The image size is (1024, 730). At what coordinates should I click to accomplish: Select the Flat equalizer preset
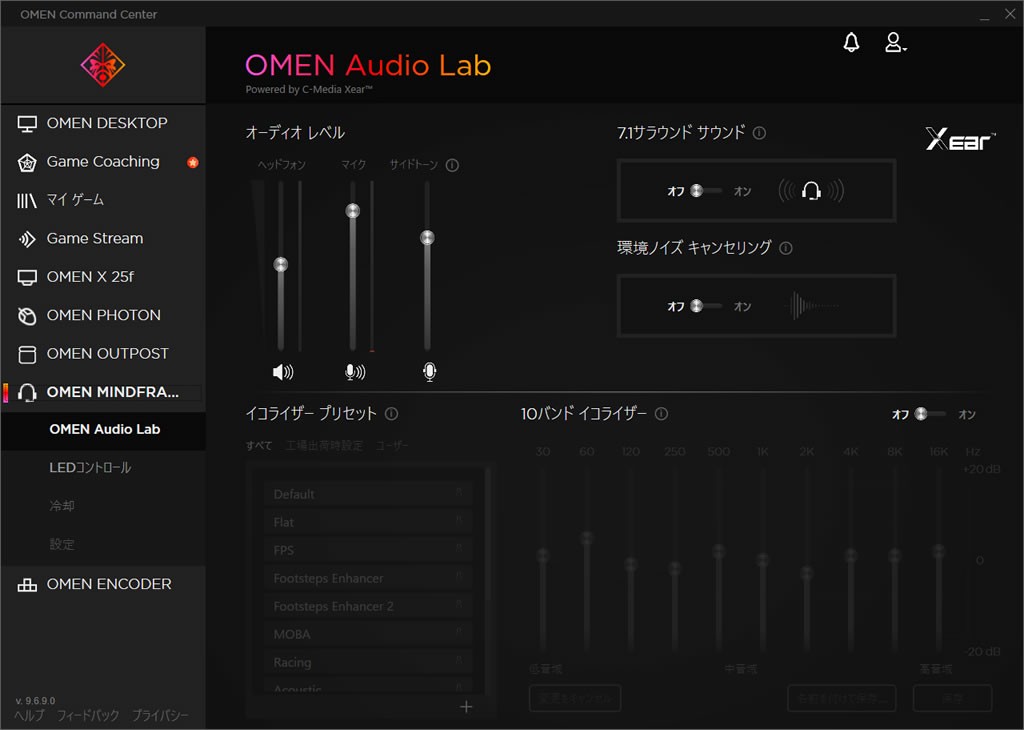[368, 522]
